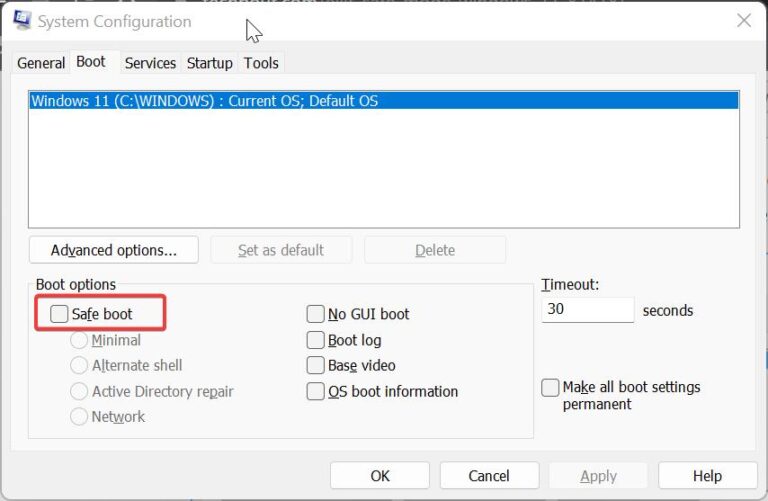Enable the Boot log checkbox
The width and height of the screenshot is (768, 501).
click(x=315, y=340)
